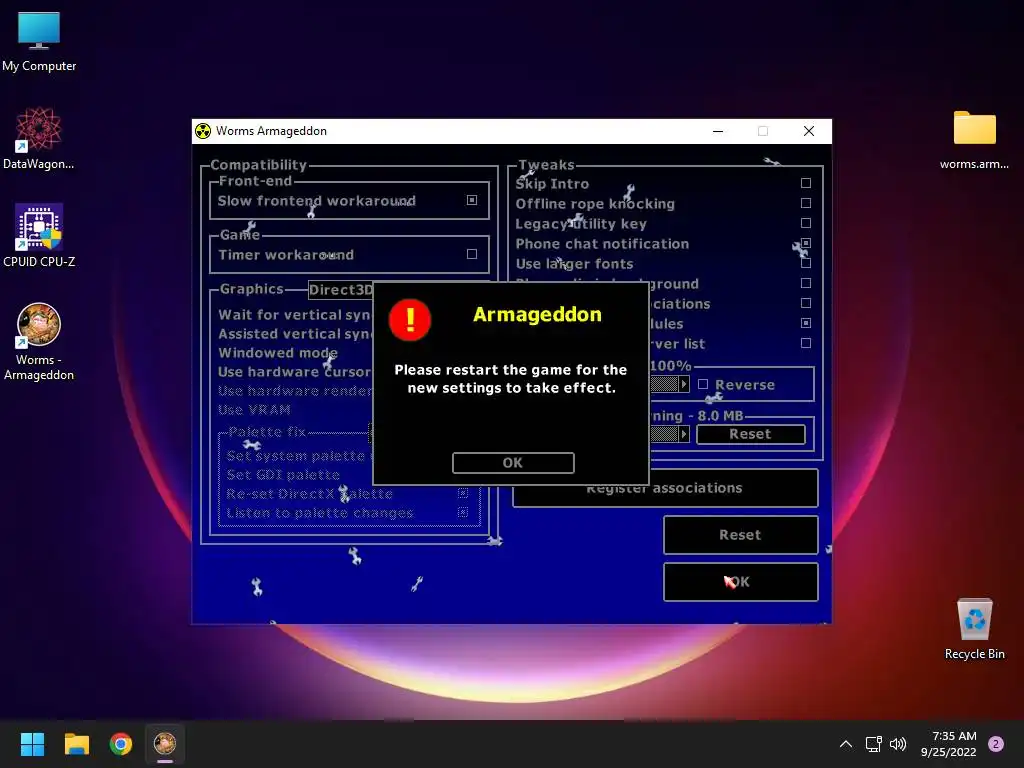
Task: Click the Use hardware cursor label
Action: [295, 372]
